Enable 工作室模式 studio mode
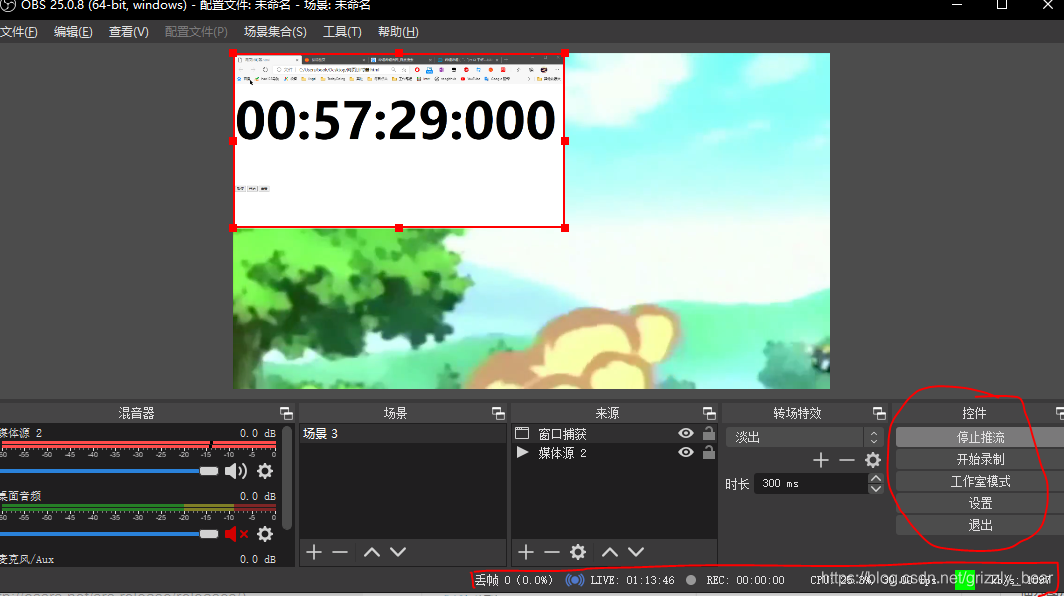Screen dimensions: 1064x597 pos(980,481)
